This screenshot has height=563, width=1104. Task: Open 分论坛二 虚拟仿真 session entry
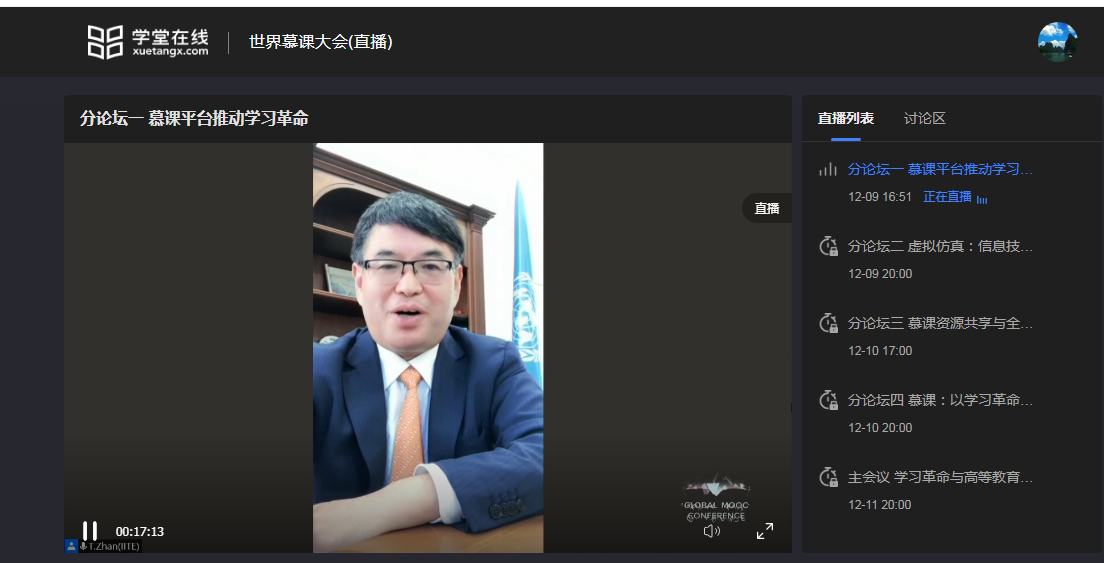pyautogui.click(x=939, y=246)
